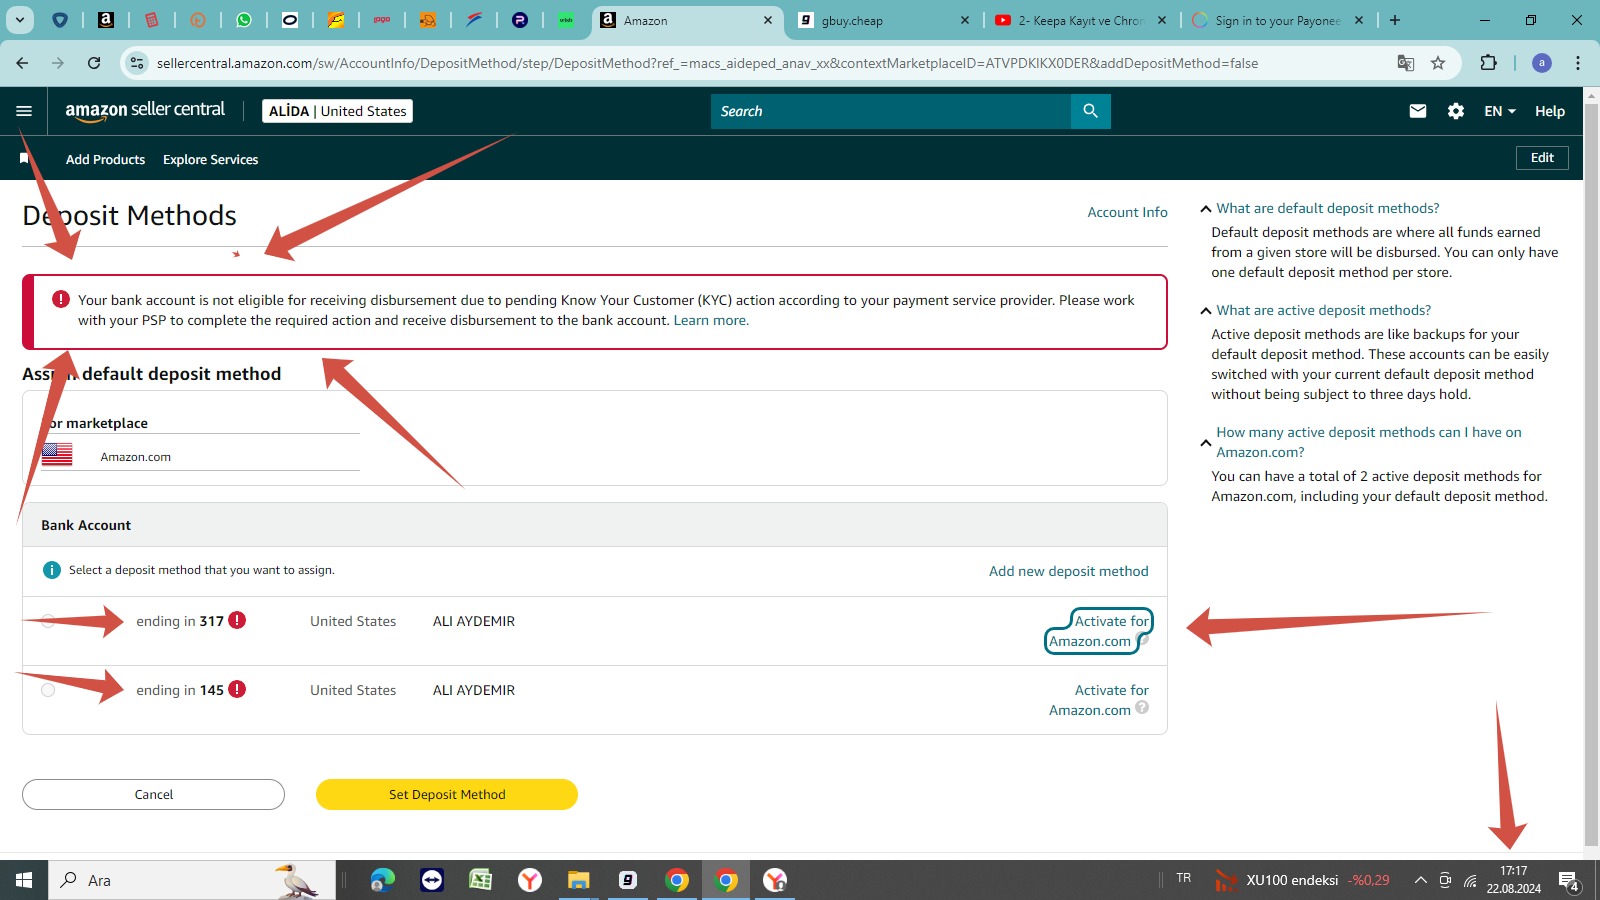Click the bookmark flag icon
The image size is (1600, 900).
tap(24, 158)
